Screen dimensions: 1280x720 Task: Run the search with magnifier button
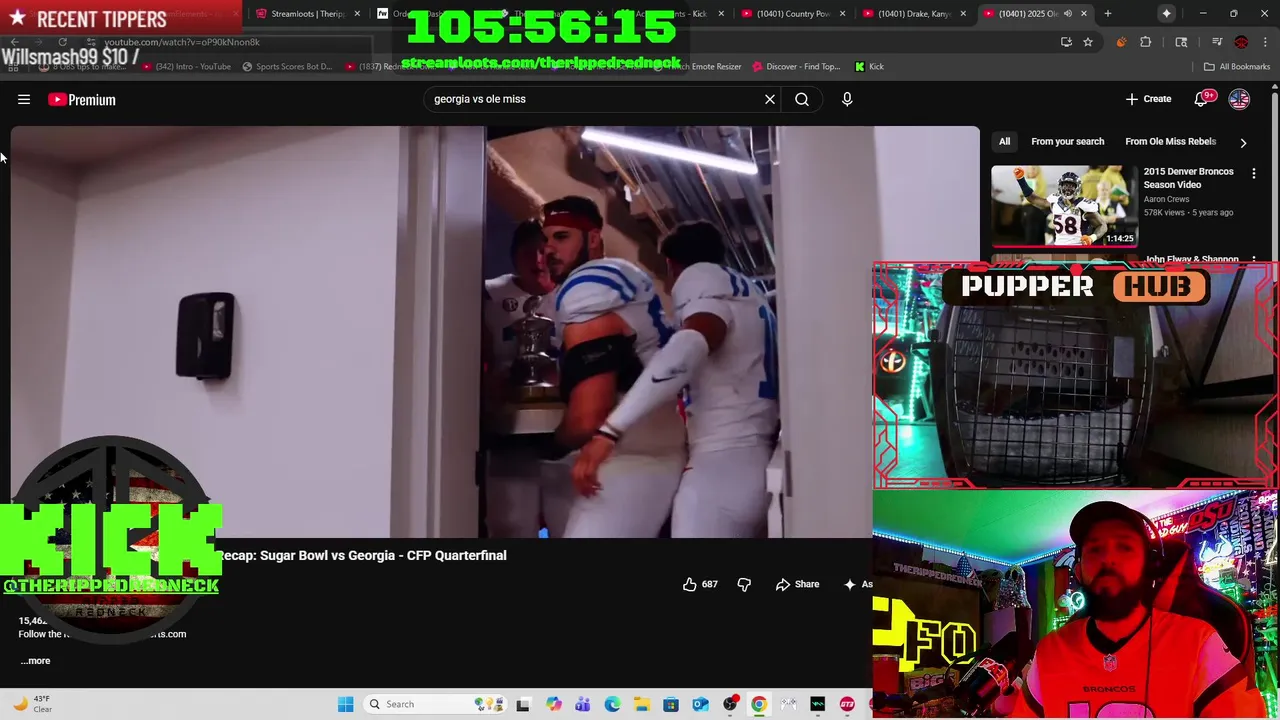pos(802,99)
